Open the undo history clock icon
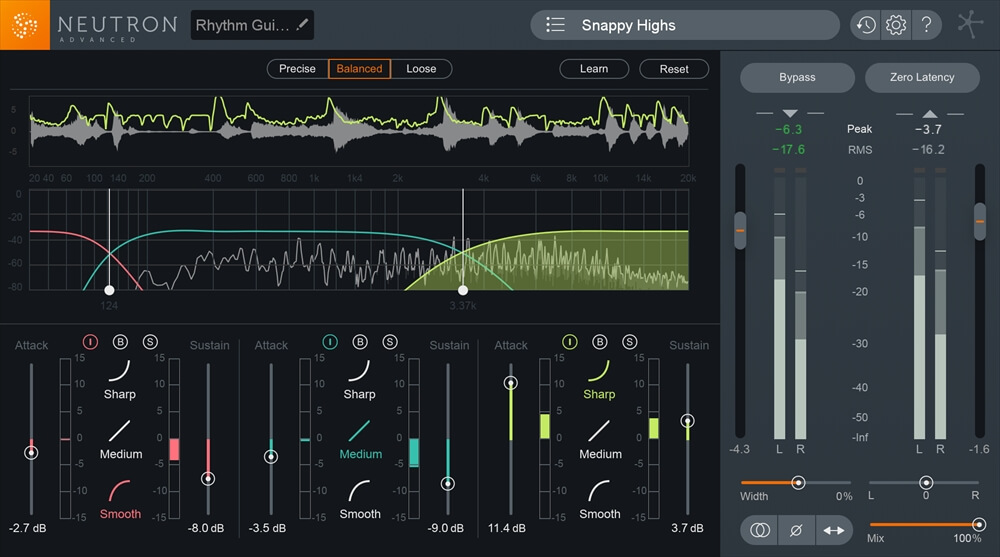Image resolution: width=1000 pixels, height=557 pixels. click(x=865, y=25)
